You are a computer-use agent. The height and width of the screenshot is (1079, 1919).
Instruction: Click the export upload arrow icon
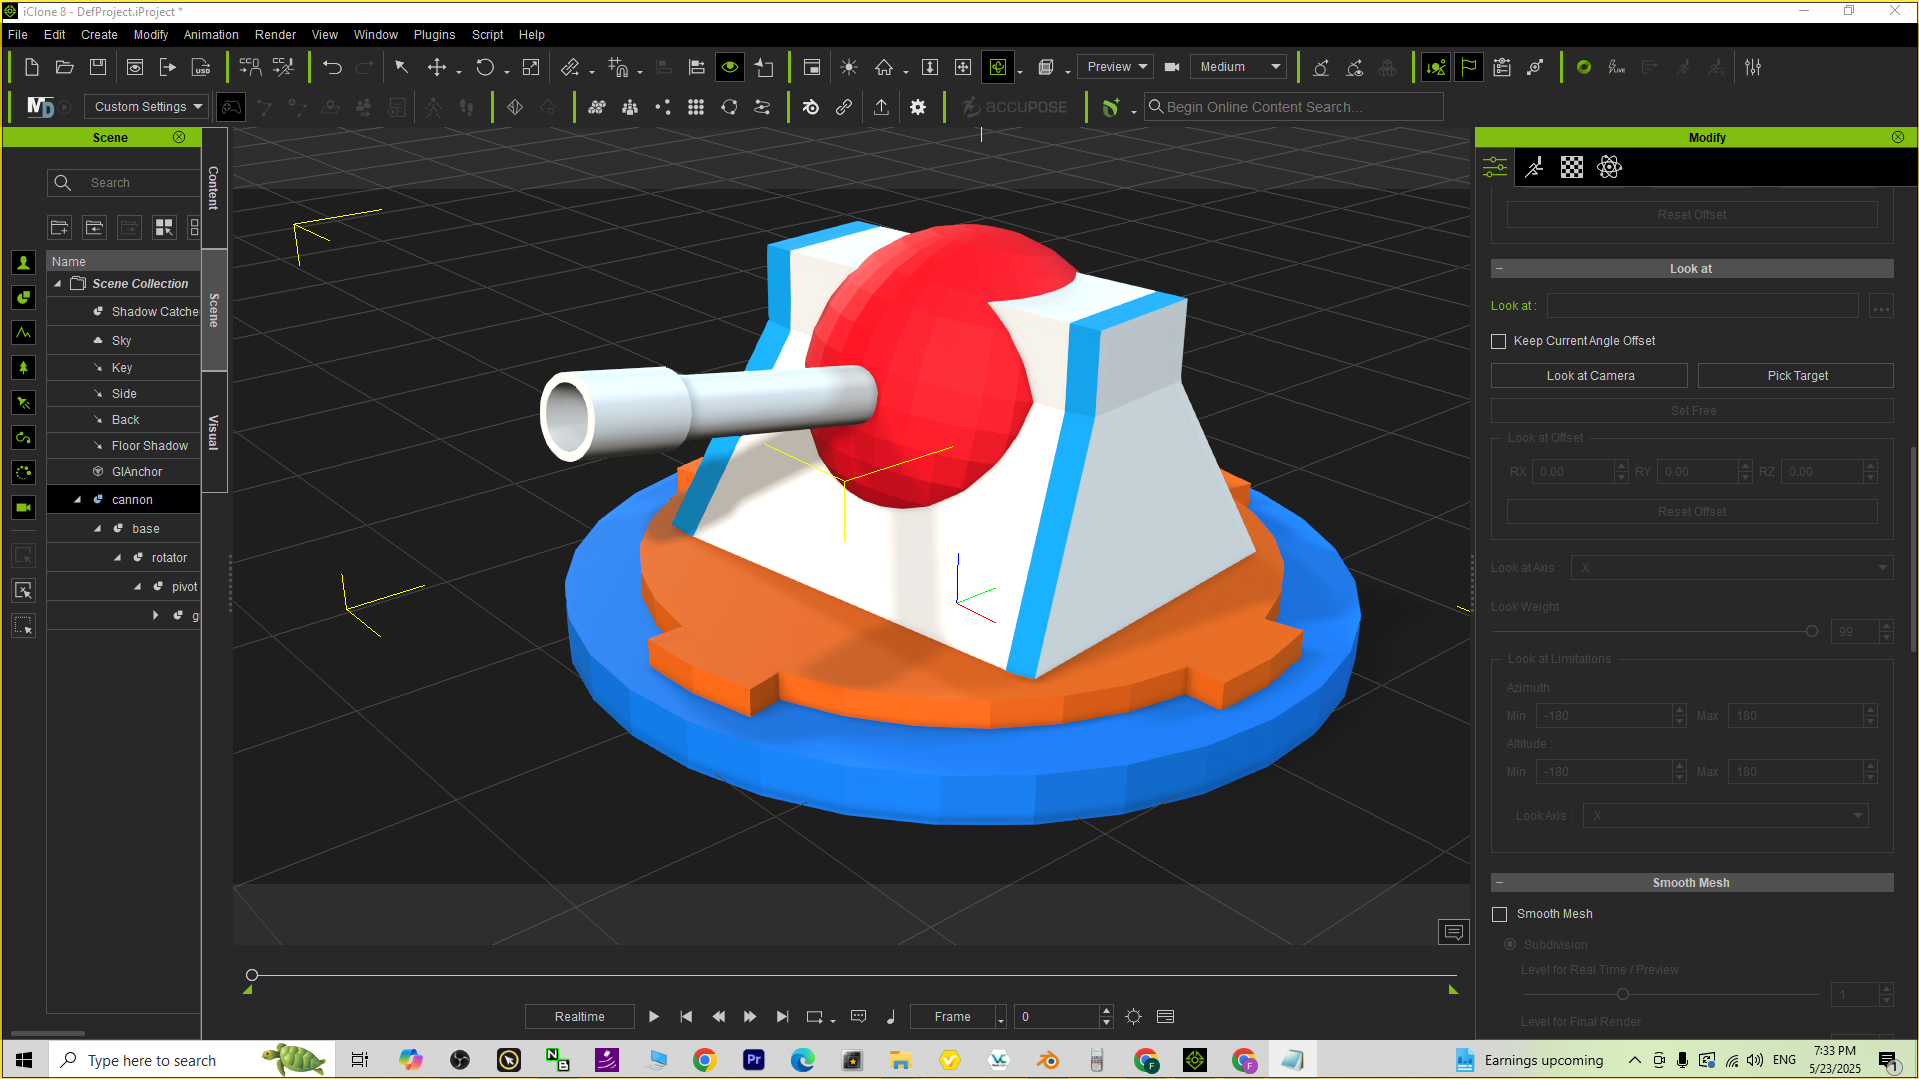881,107
